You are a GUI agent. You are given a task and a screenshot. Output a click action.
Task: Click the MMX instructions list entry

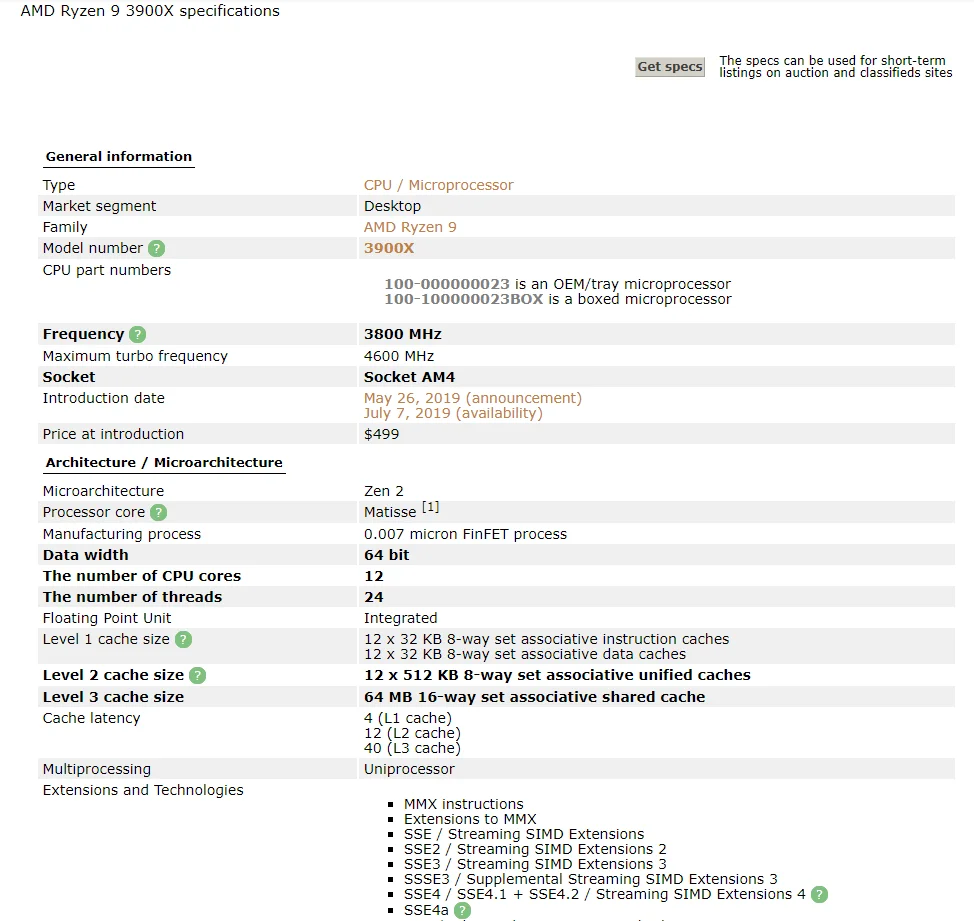coord(463,804)
